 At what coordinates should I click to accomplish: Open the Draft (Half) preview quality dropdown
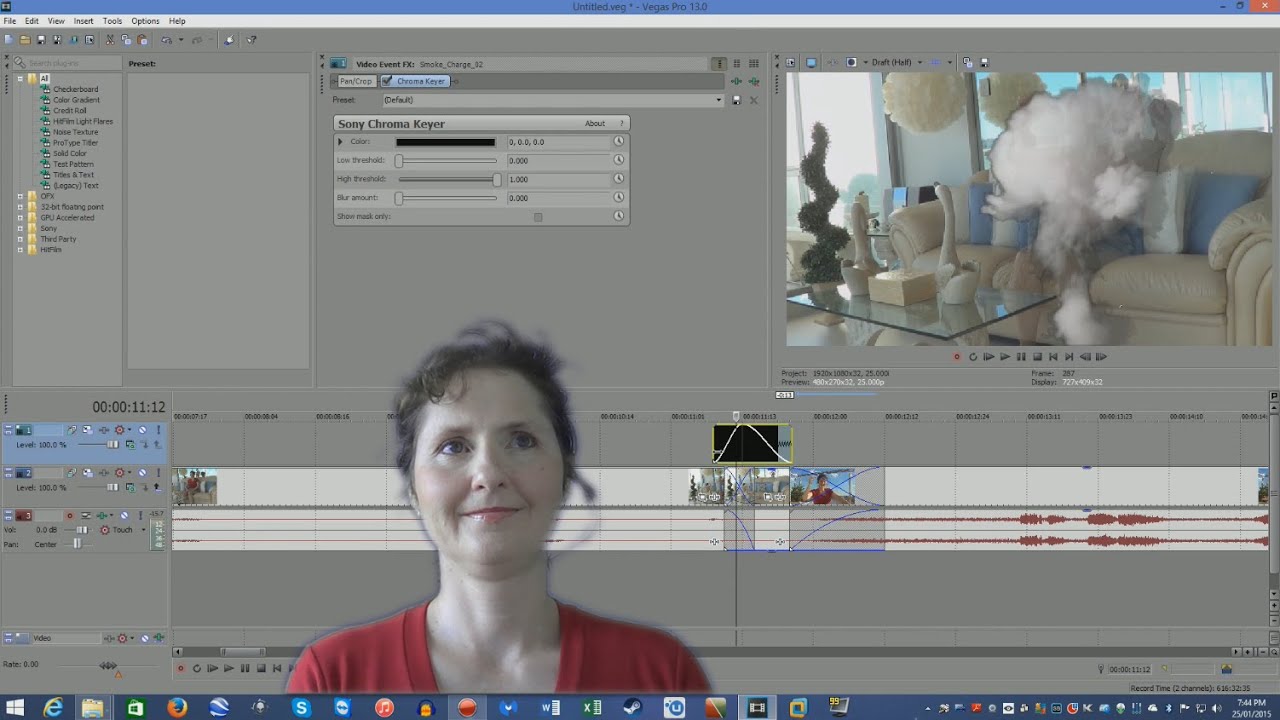(x=896, y=62)
